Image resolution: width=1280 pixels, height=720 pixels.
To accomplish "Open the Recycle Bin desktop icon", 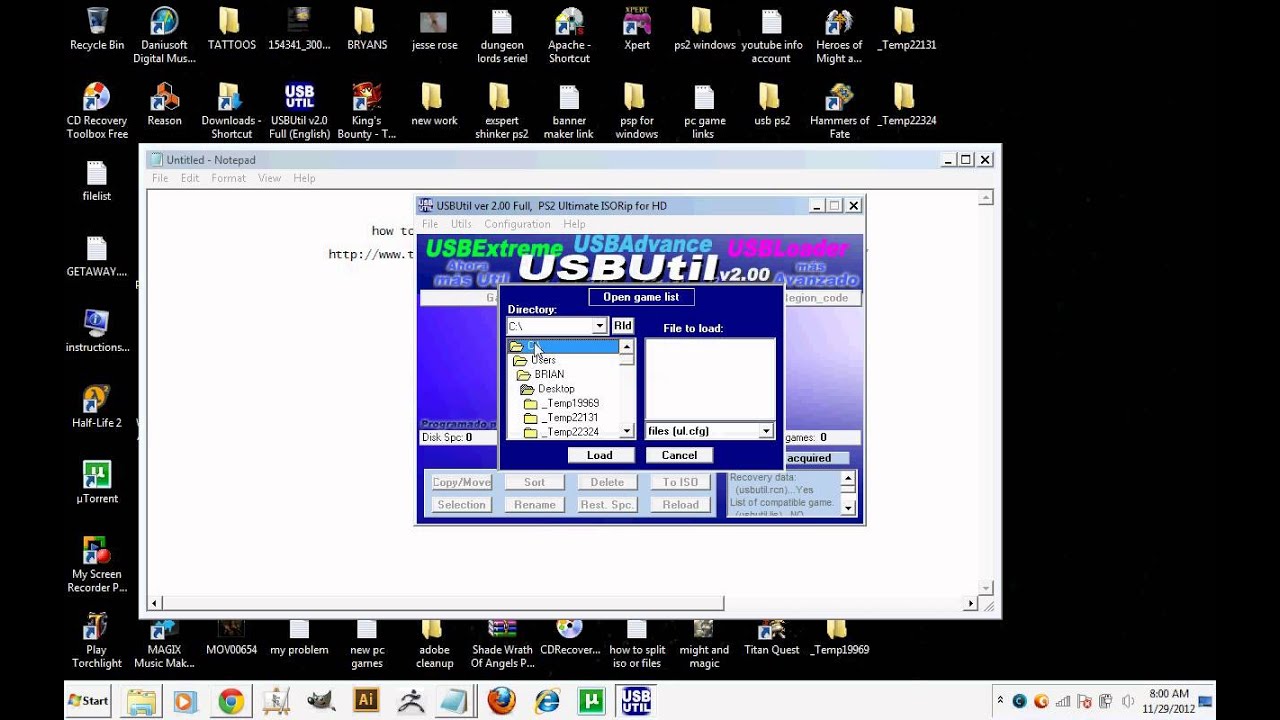I will coord(97,29).
